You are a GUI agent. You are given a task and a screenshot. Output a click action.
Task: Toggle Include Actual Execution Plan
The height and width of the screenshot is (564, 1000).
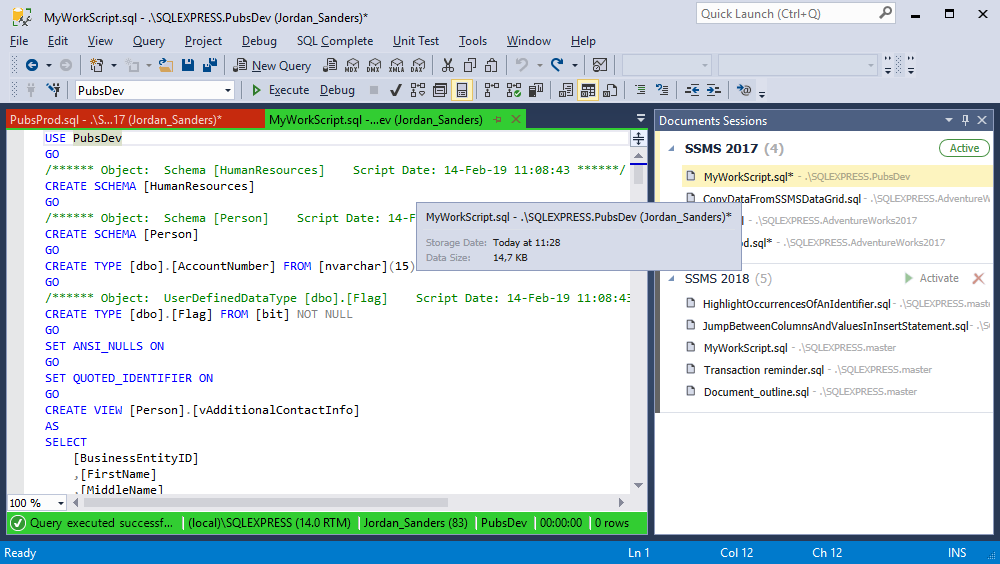click(492, 91)
